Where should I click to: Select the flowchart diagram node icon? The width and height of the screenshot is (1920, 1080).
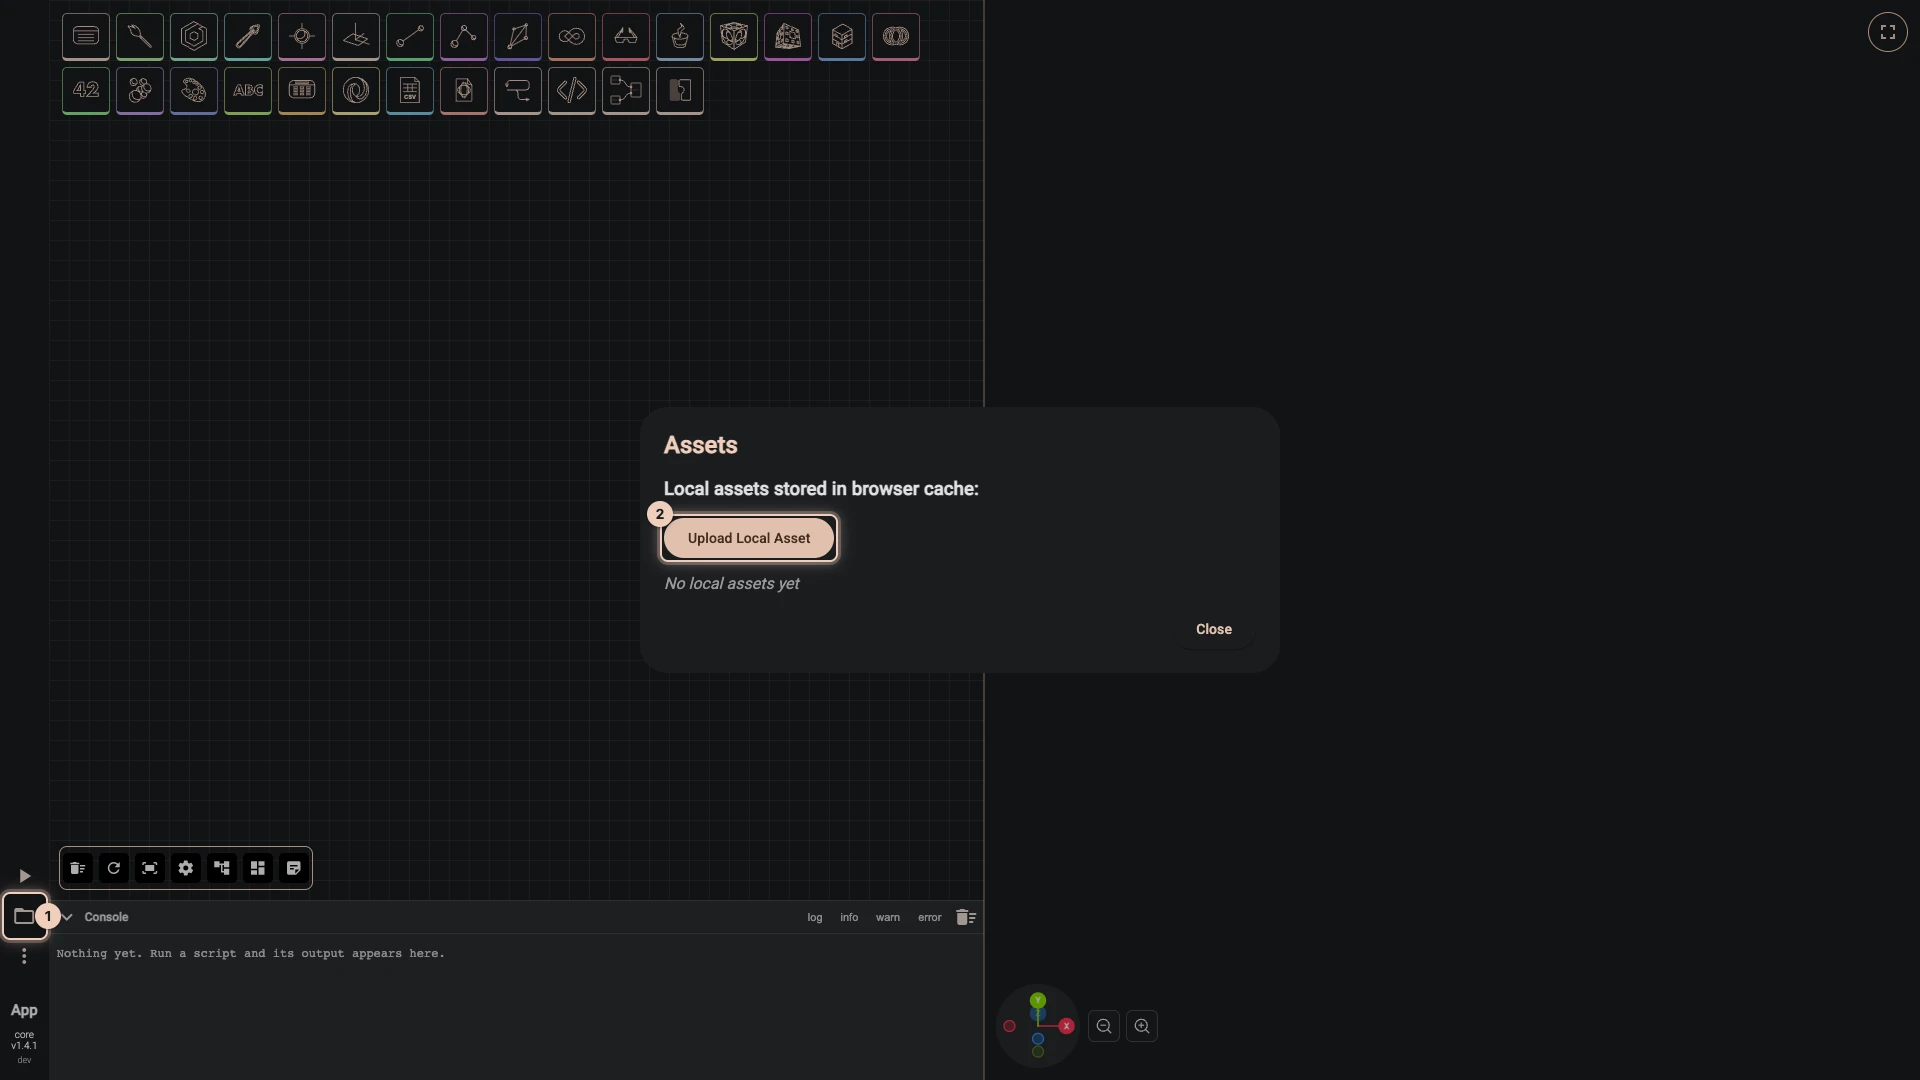point(626,91)
